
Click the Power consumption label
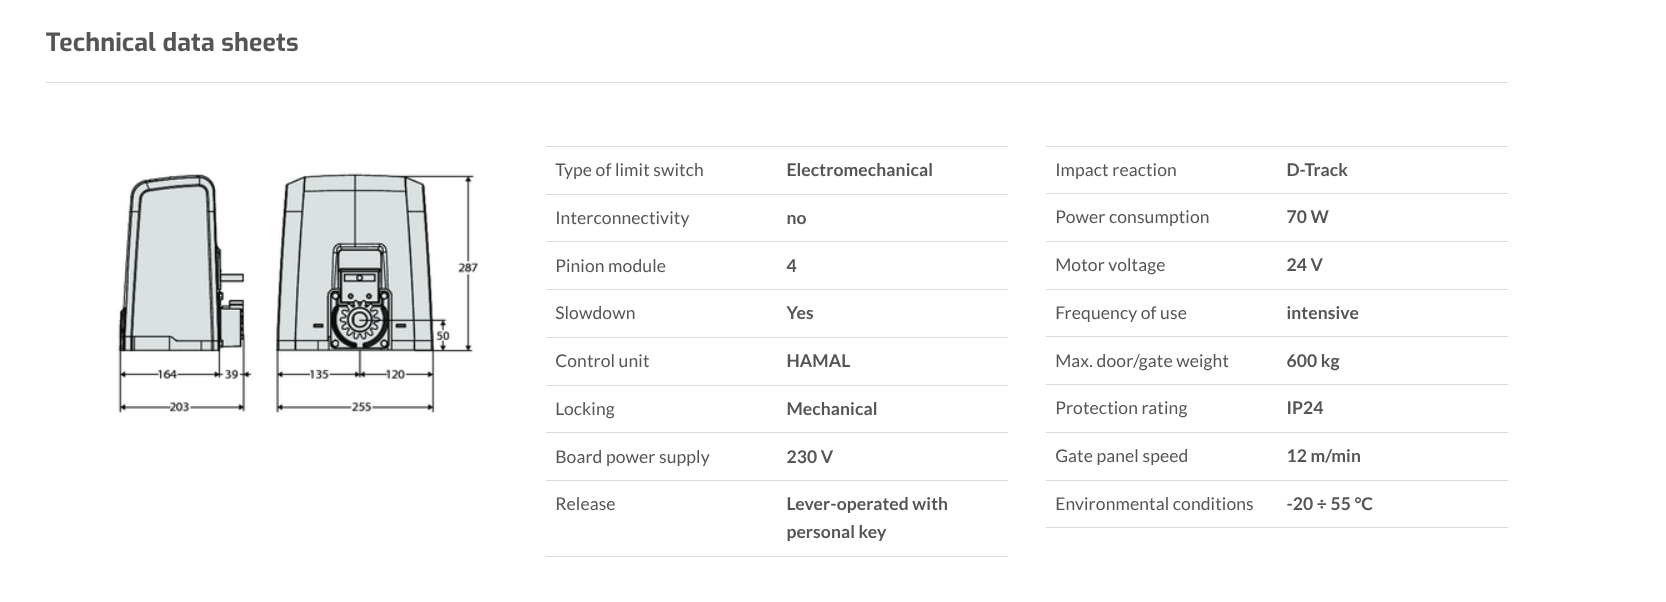click(x=1132, y=217)
